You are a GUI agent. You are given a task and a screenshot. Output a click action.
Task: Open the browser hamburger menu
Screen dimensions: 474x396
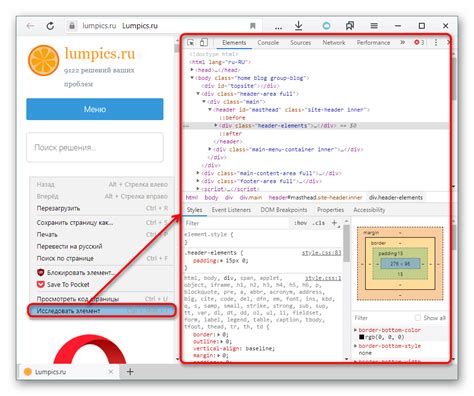coord(374,26)
